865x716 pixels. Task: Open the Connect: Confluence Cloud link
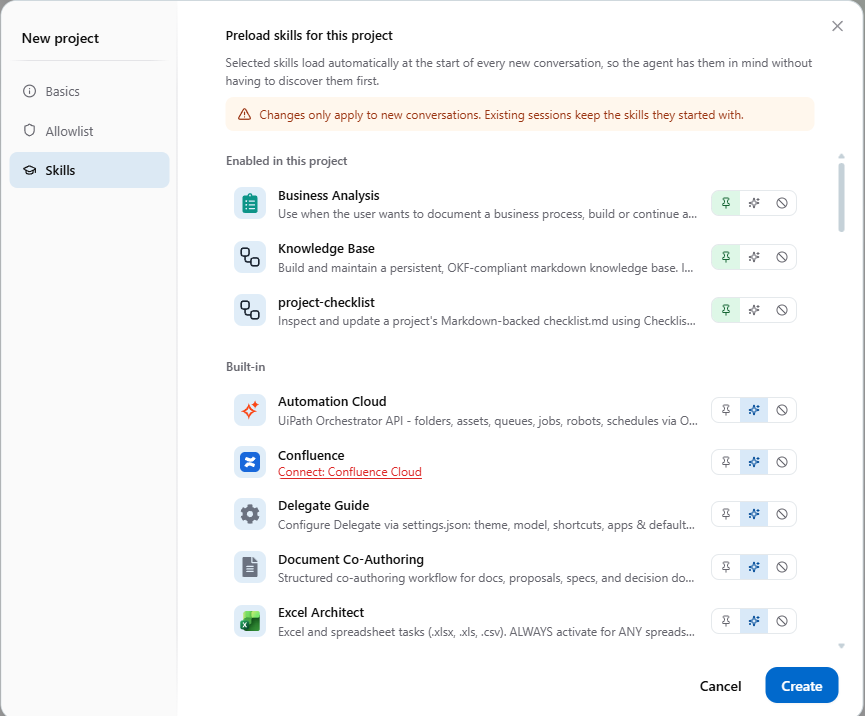pos(350,472)
